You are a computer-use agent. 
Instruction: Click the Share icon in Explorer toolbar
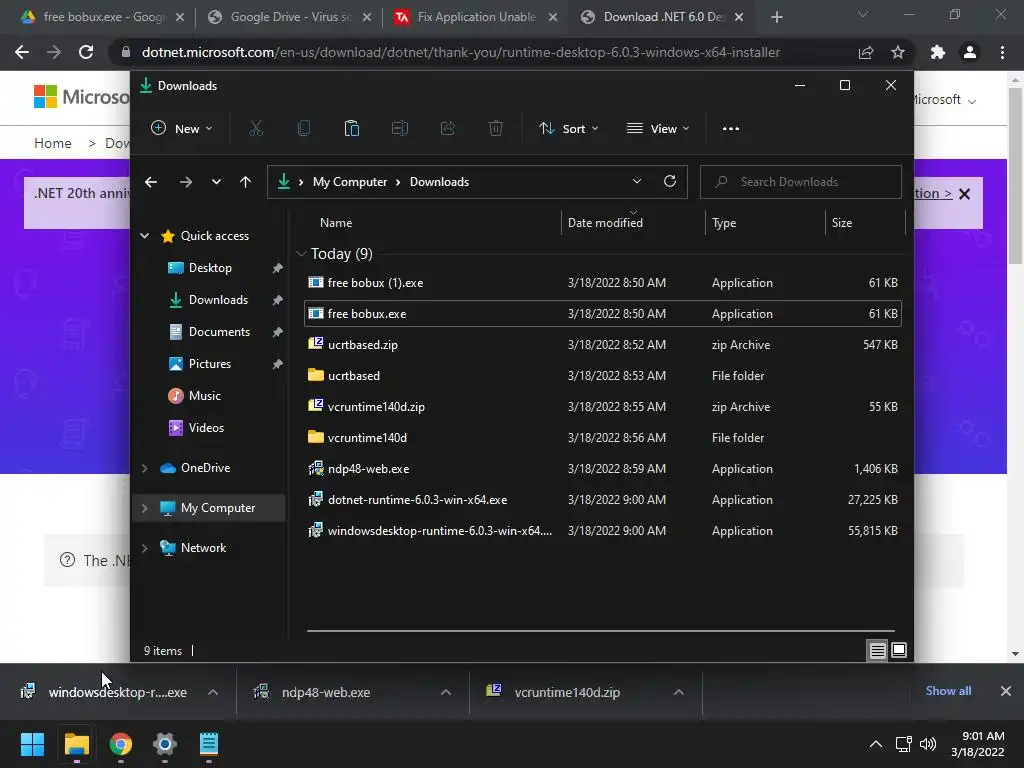pos(448,129)
